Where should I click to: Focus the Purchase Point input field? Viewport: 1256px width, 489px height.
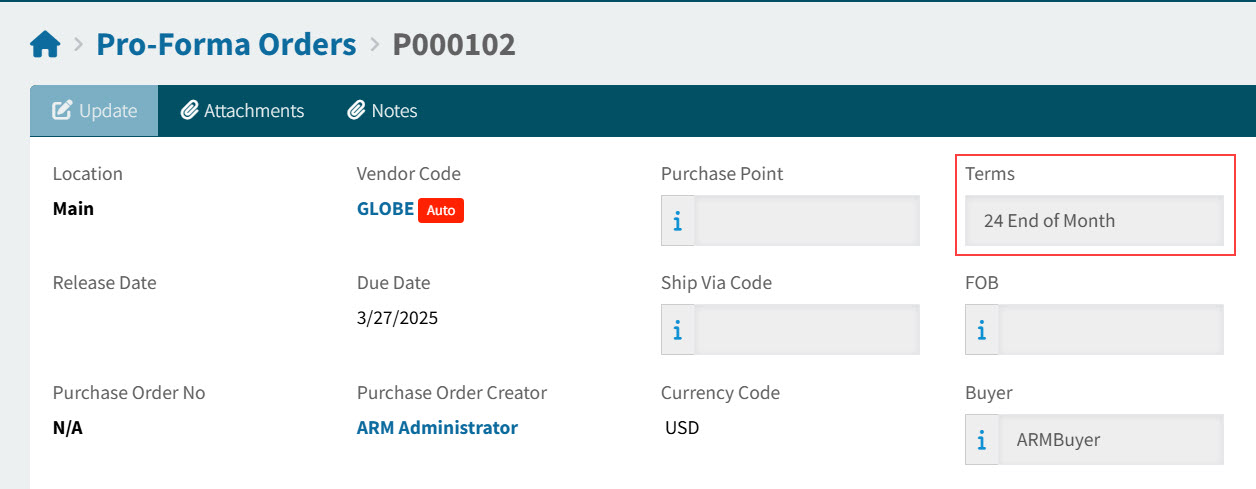coord(807,221)
